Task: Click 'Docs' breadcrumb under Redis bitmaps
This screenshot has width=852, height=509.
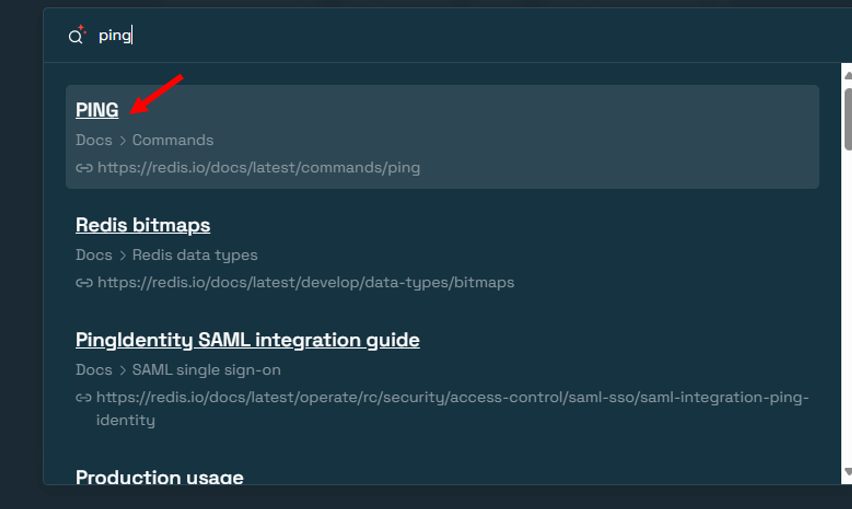Action: pyautogui.click(x=94, y=255)
